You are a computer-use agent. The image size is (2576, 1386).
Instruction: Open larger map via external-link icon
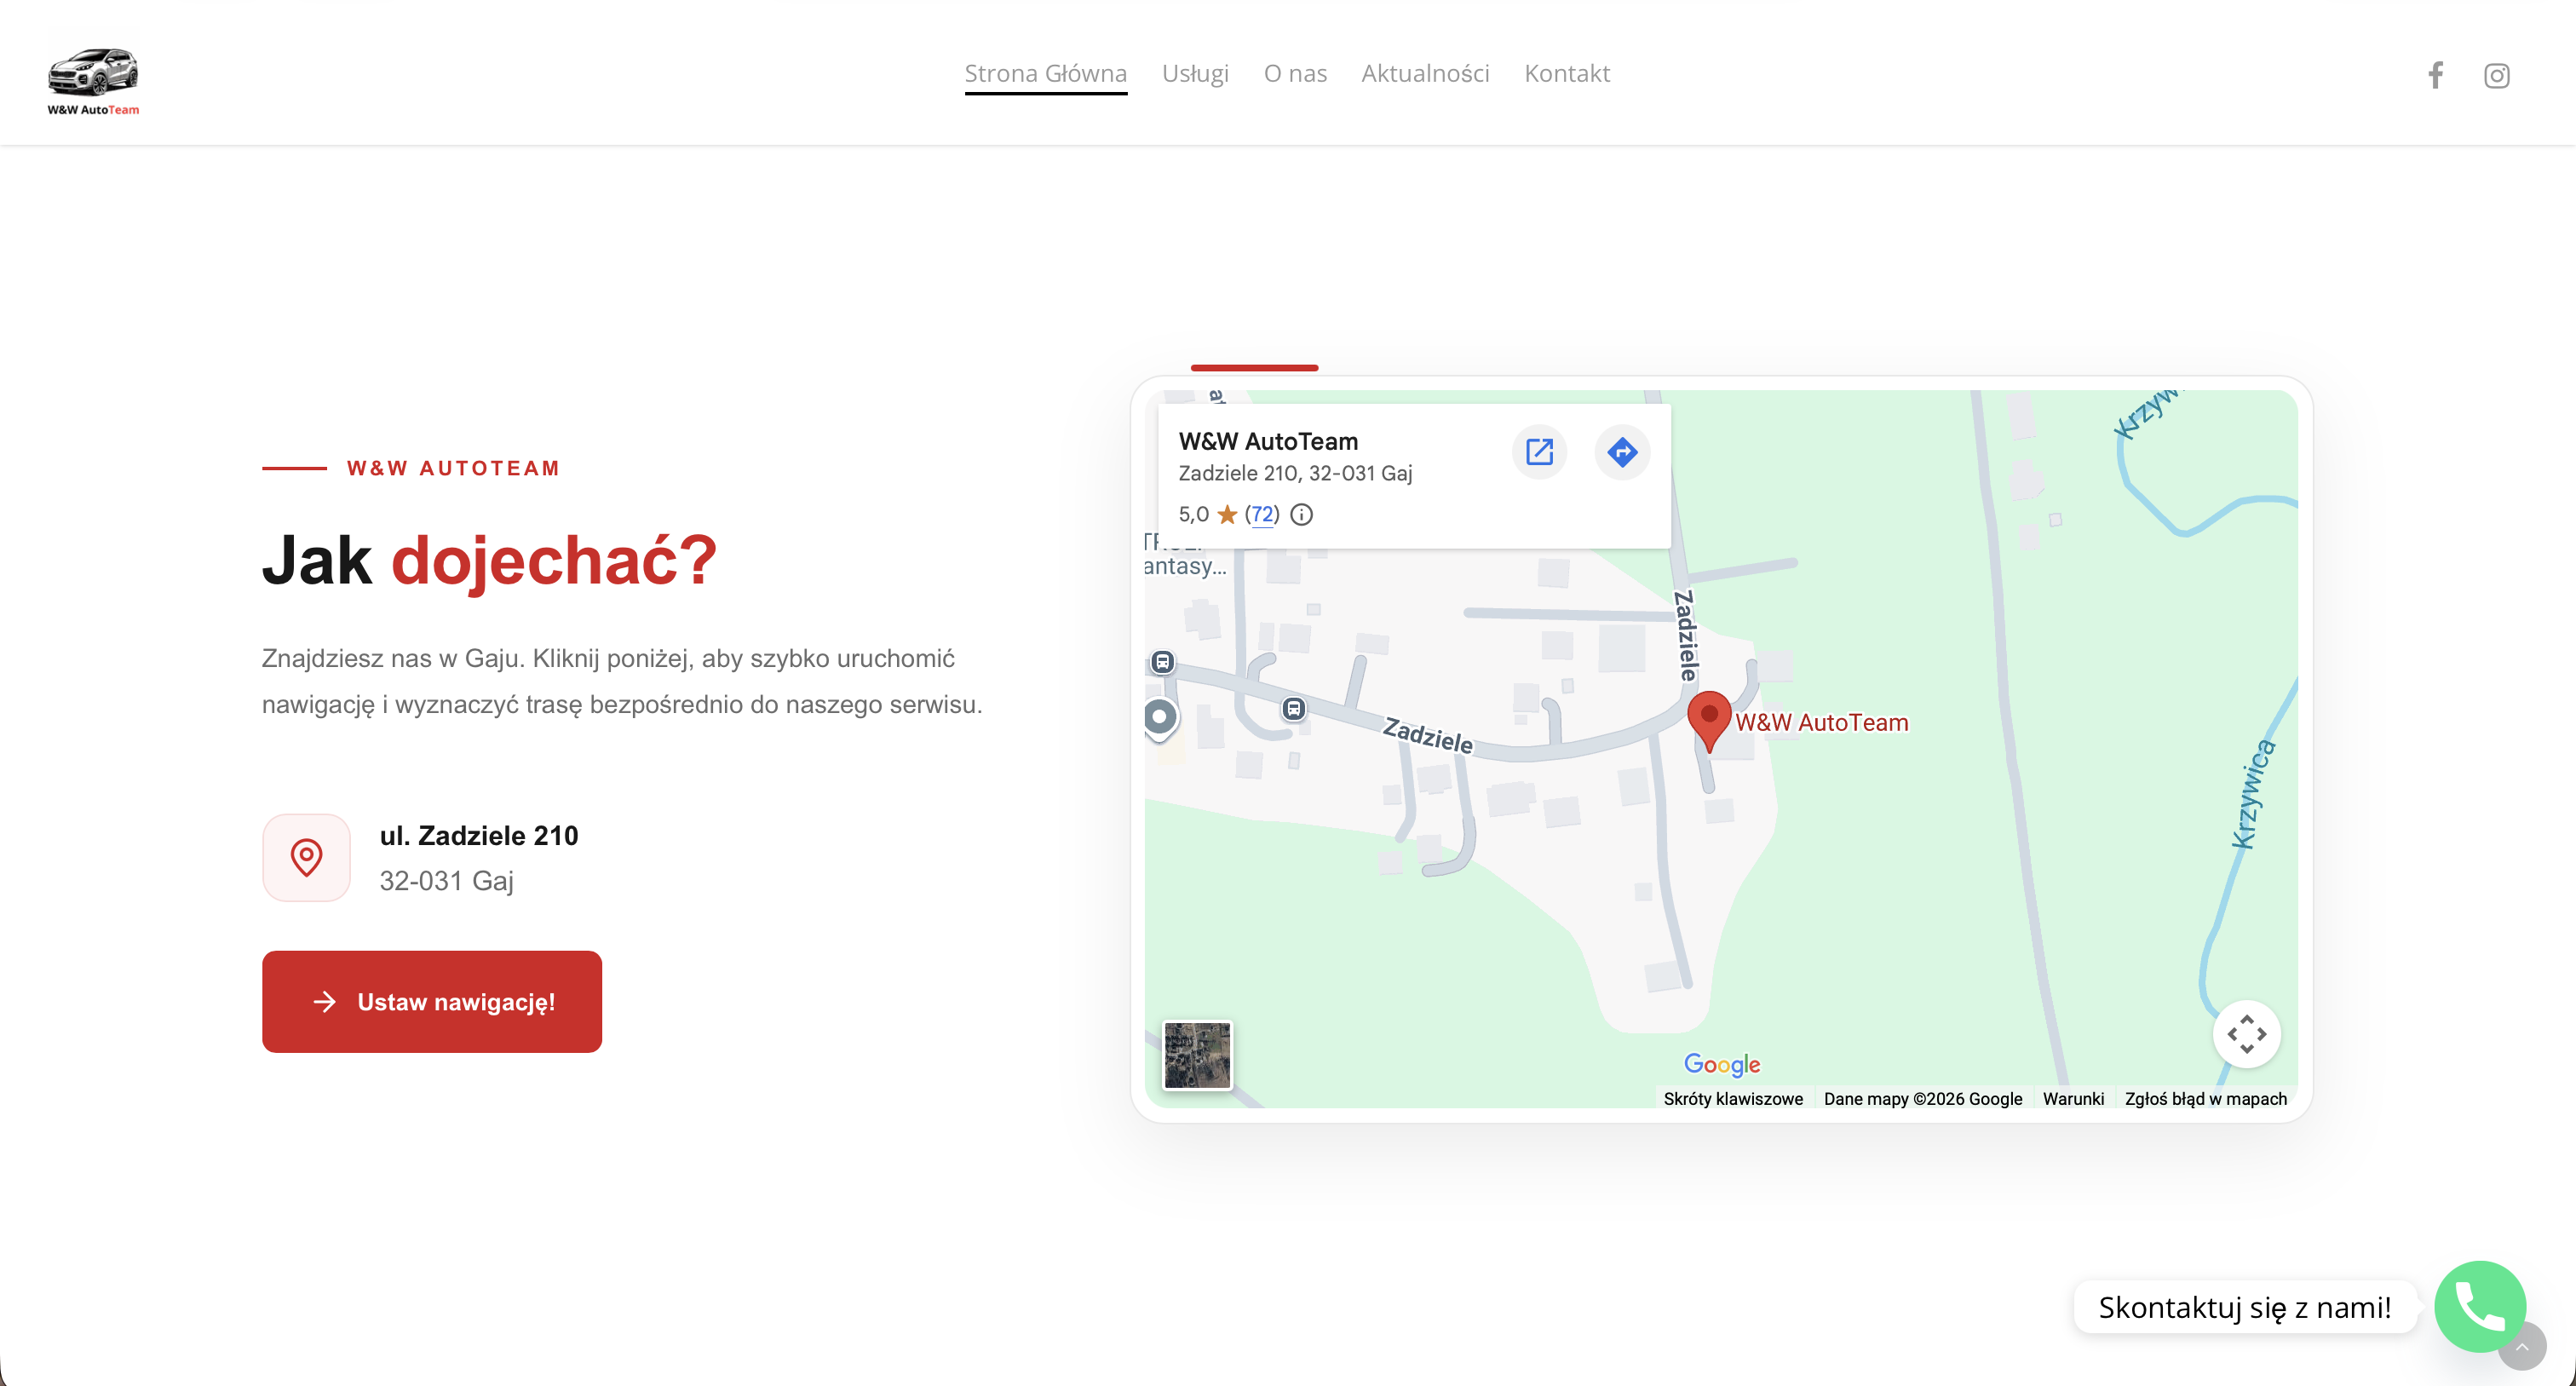click(1539, 452)
